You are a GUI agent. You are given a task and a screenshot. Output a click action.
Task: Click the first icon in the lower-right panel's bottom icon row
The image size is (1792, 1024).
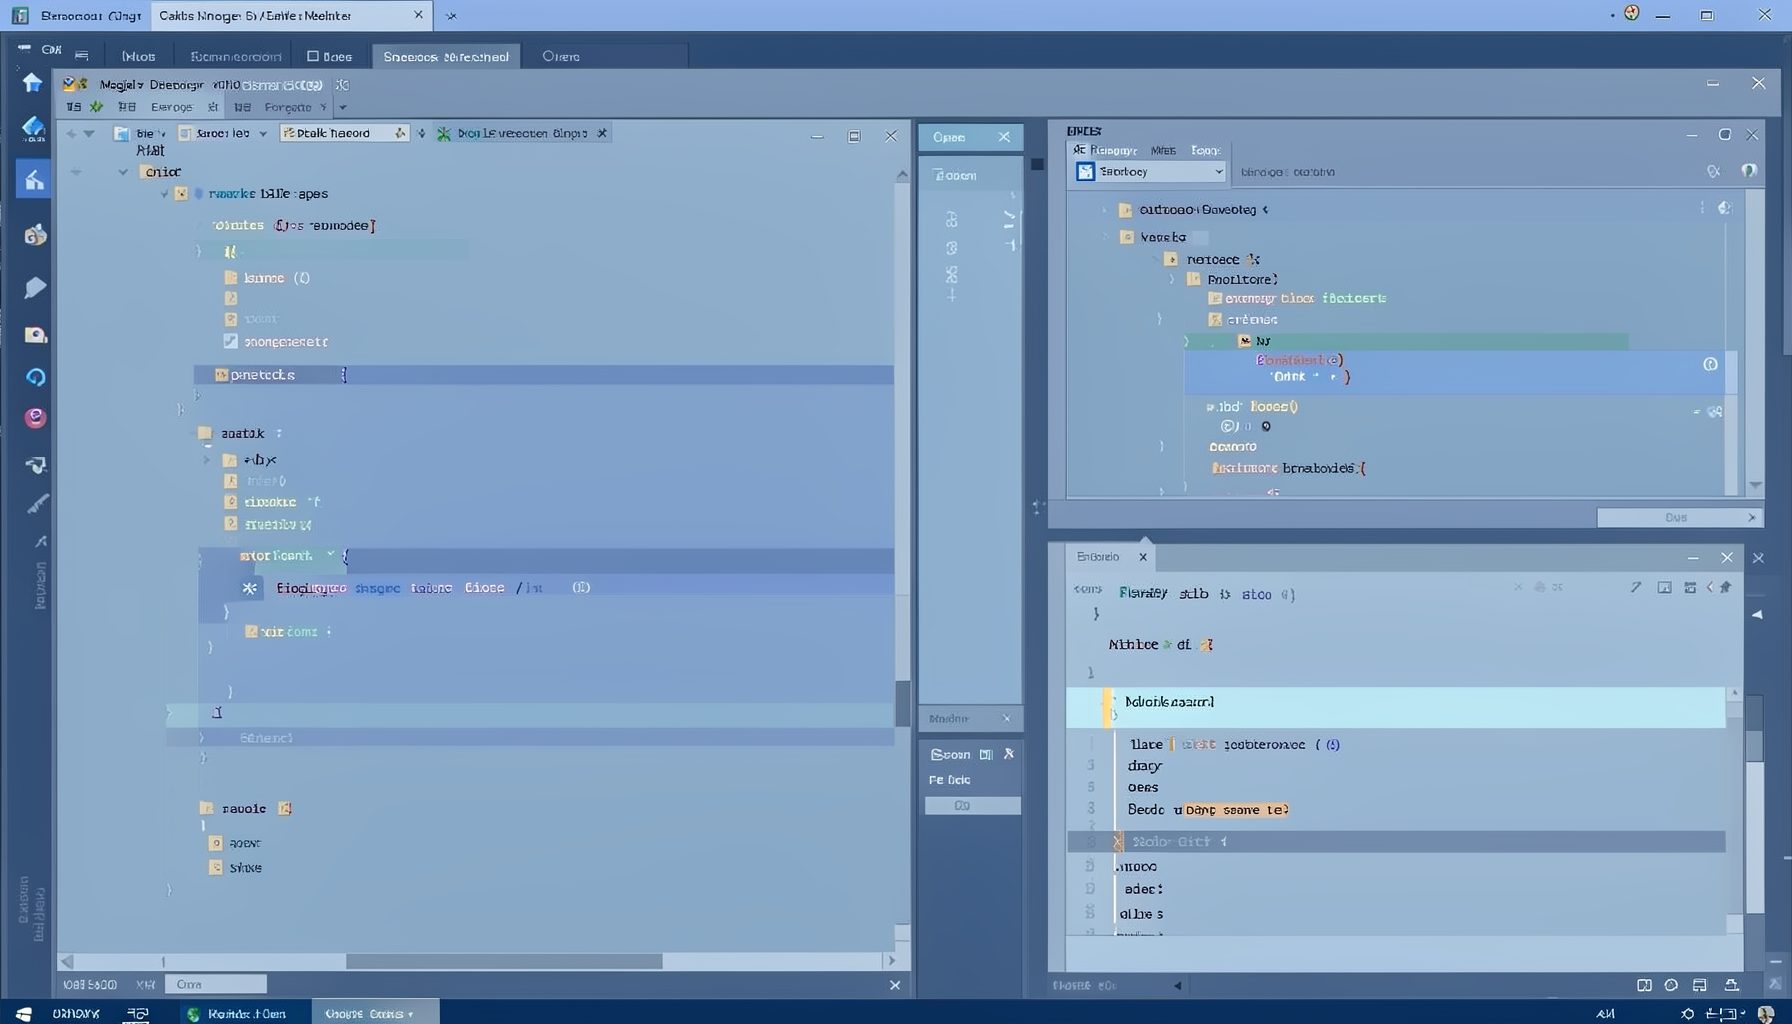(x=1644, y=985)
